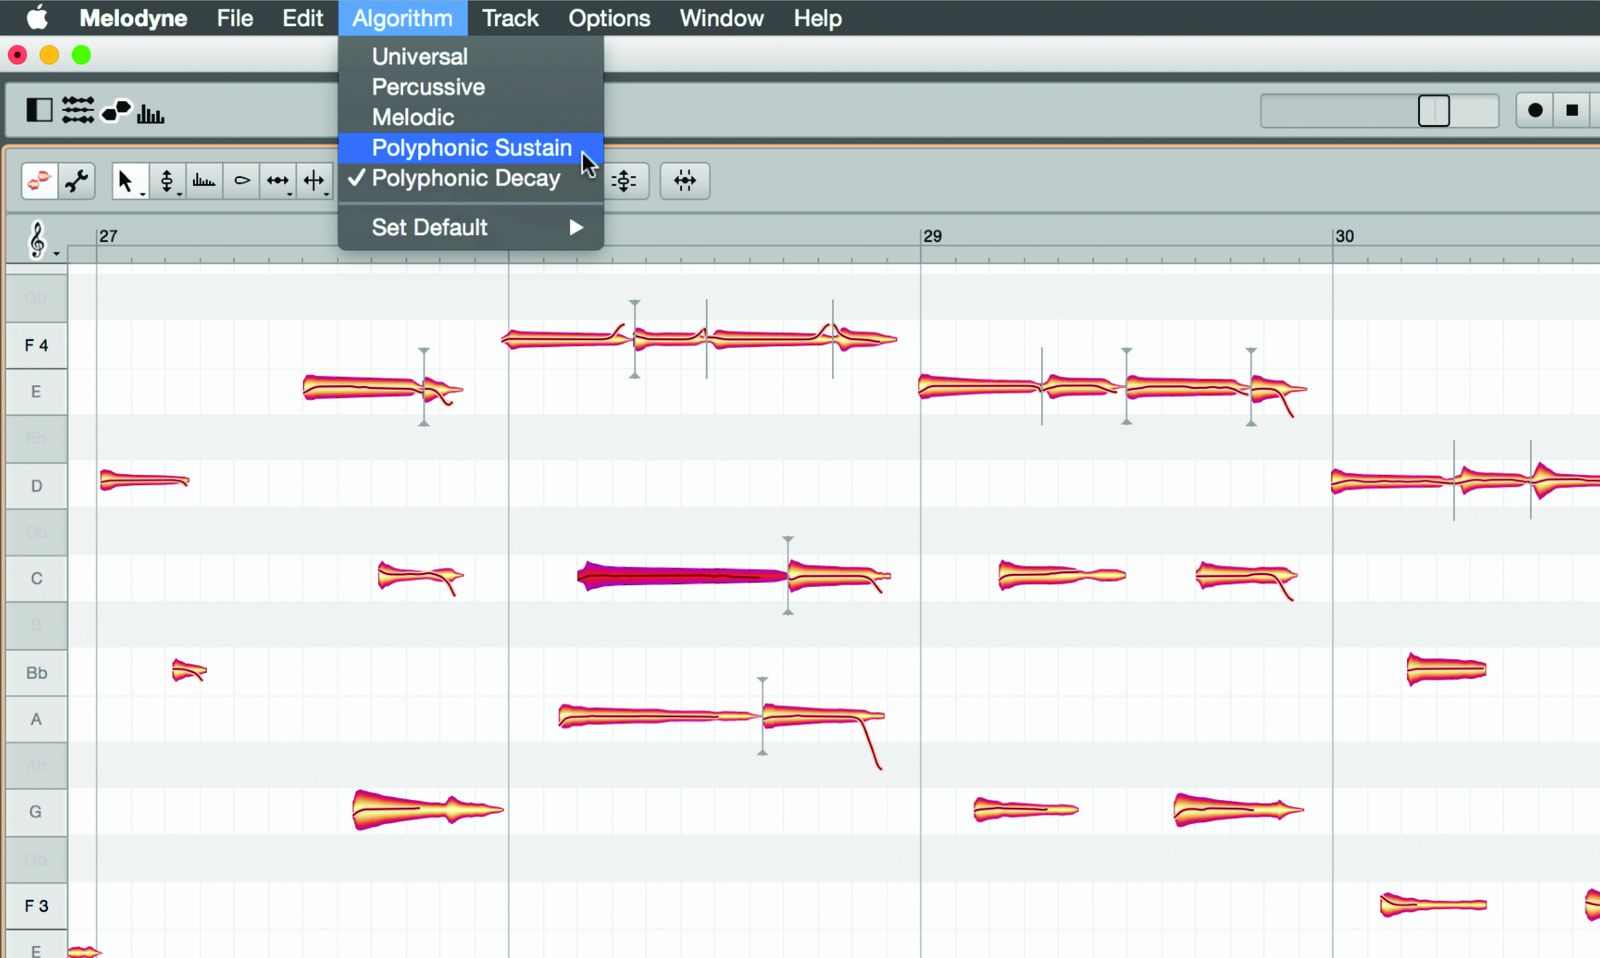Viewport: 1600px width, 958px height.
Task: Start recording with the record button
Action: tap(1535, 110)
